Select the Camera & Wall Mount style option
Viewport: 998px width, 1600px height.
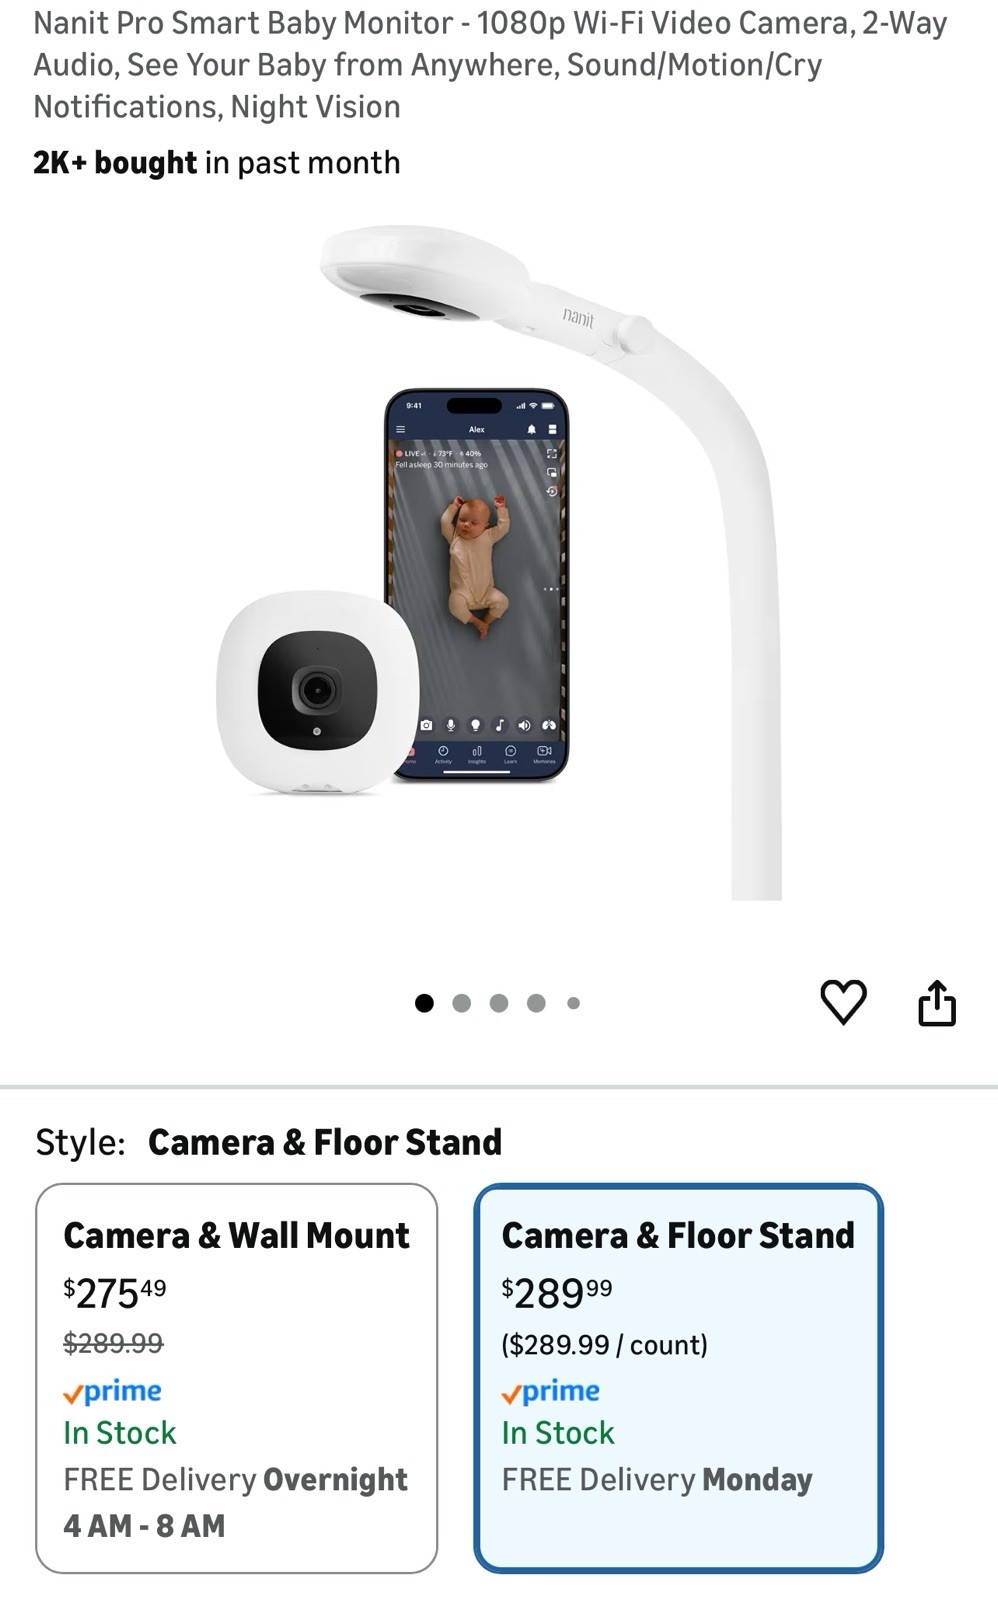[x=237, y=1378]
